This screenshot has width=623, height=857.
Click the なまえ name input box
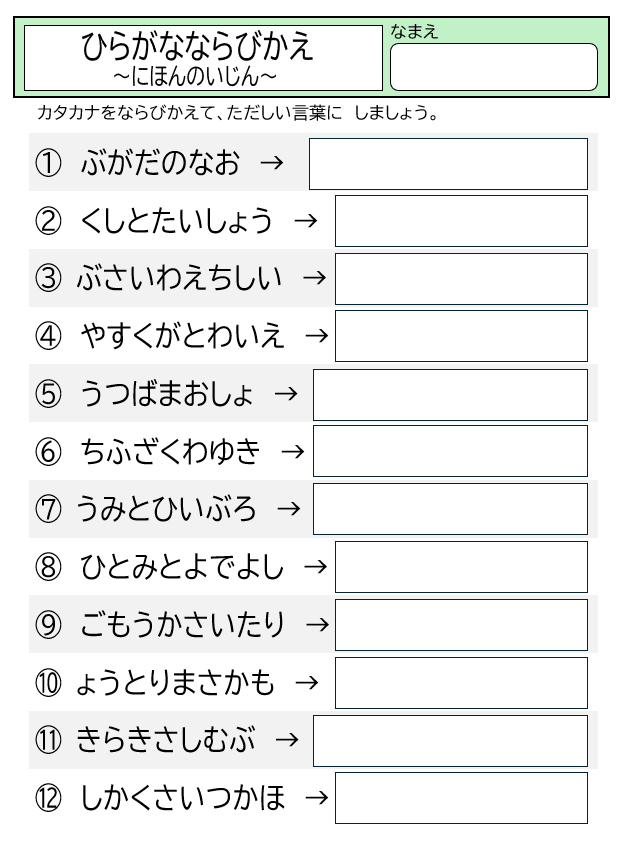tap(493, 67)
